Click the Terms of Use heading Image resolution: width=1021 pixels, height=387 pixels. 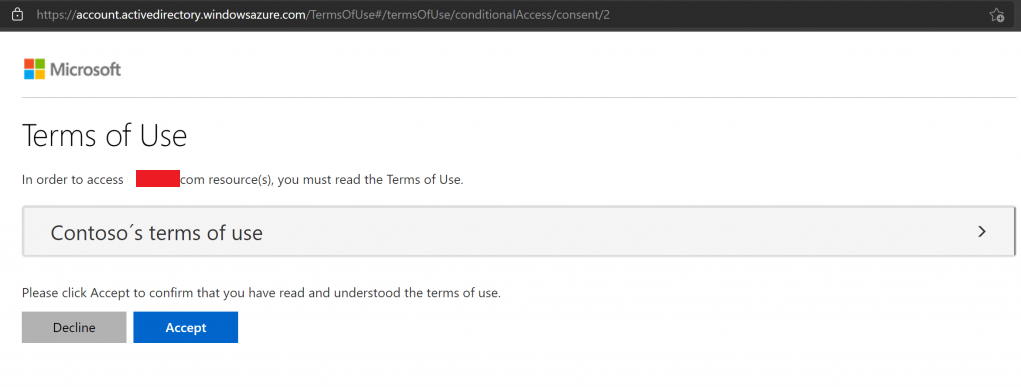point(105,136)
